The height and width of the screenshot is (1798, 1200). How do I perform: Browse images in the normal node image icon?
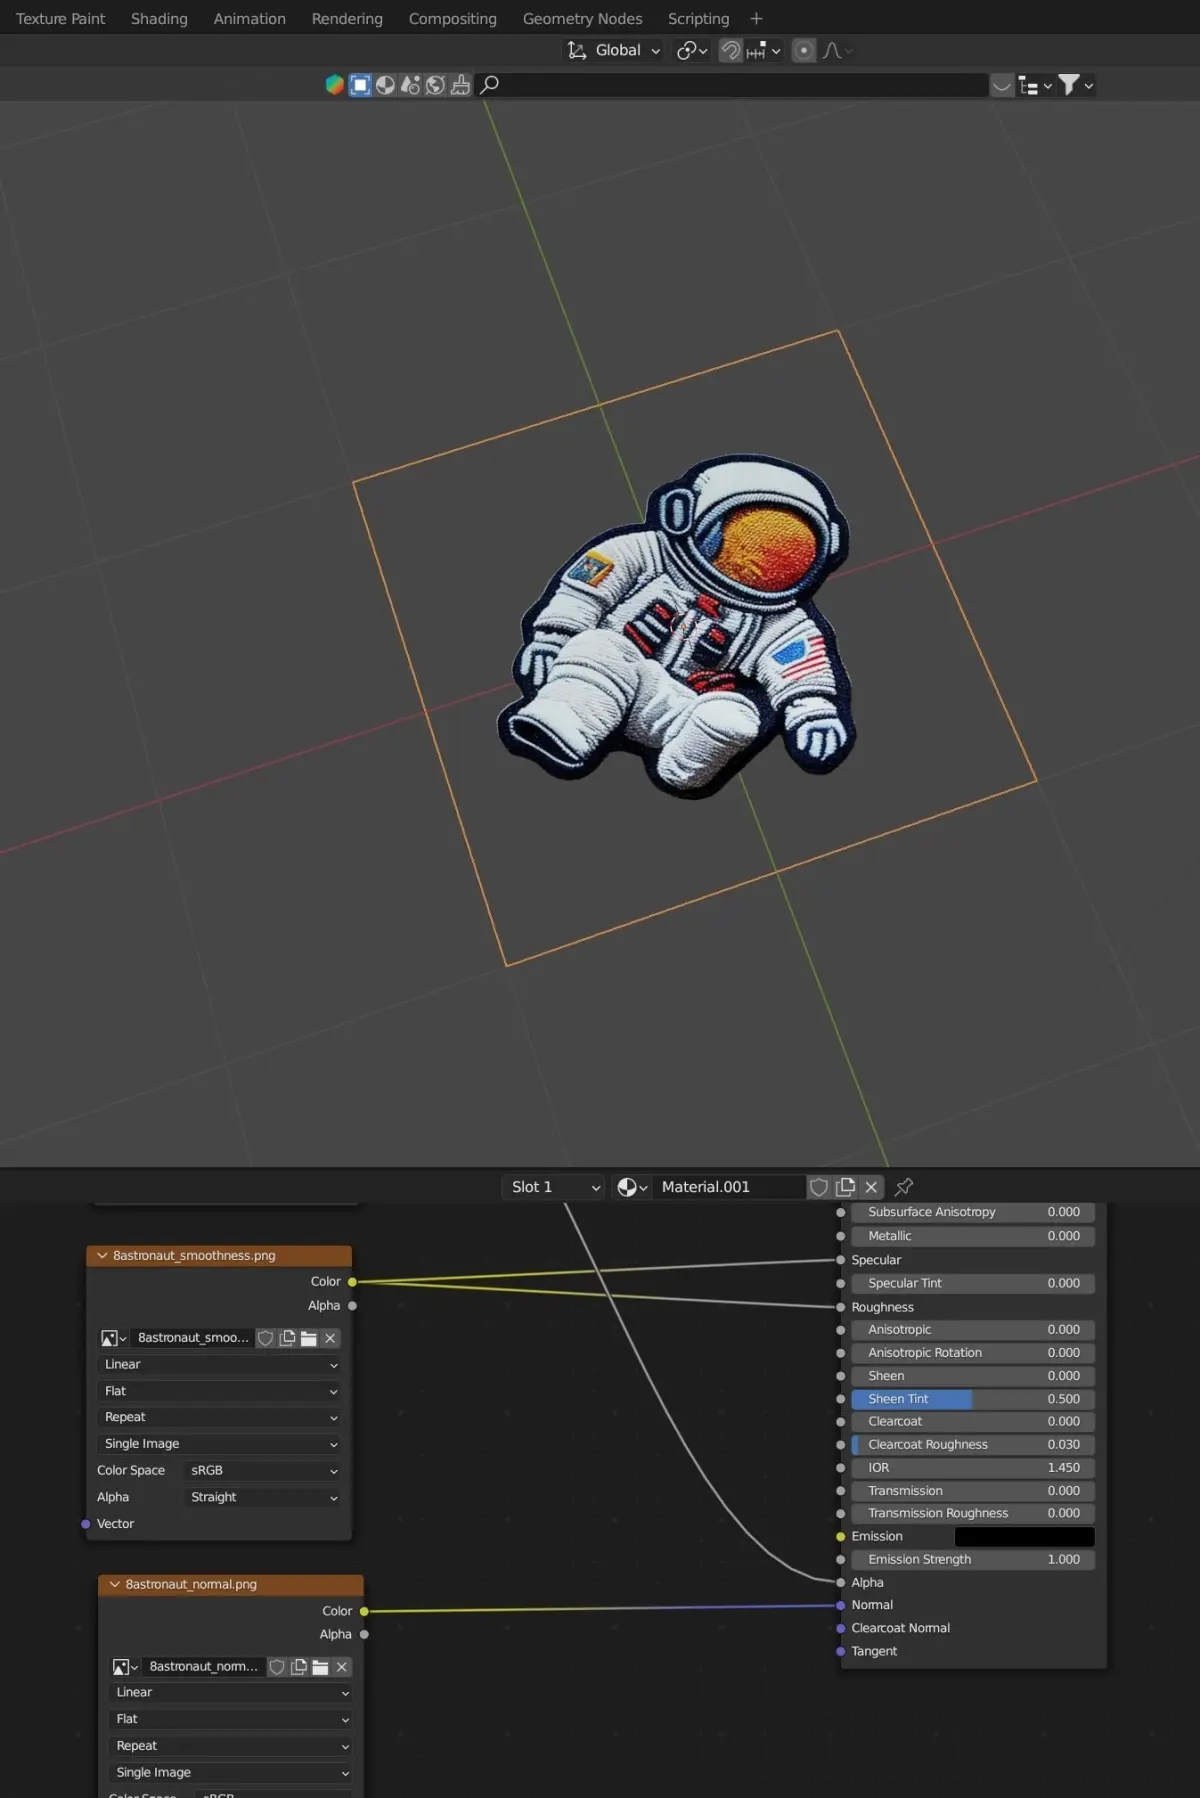pyautogui.click(x=125, y=1667)
